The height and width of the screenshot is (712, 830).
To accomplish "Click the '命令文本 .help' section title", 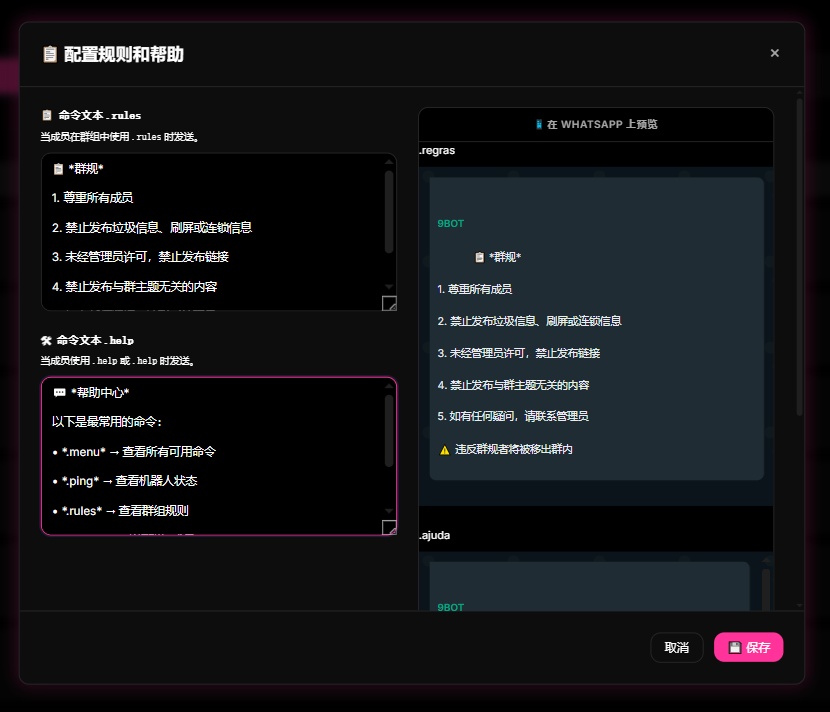I will (95, 340).
